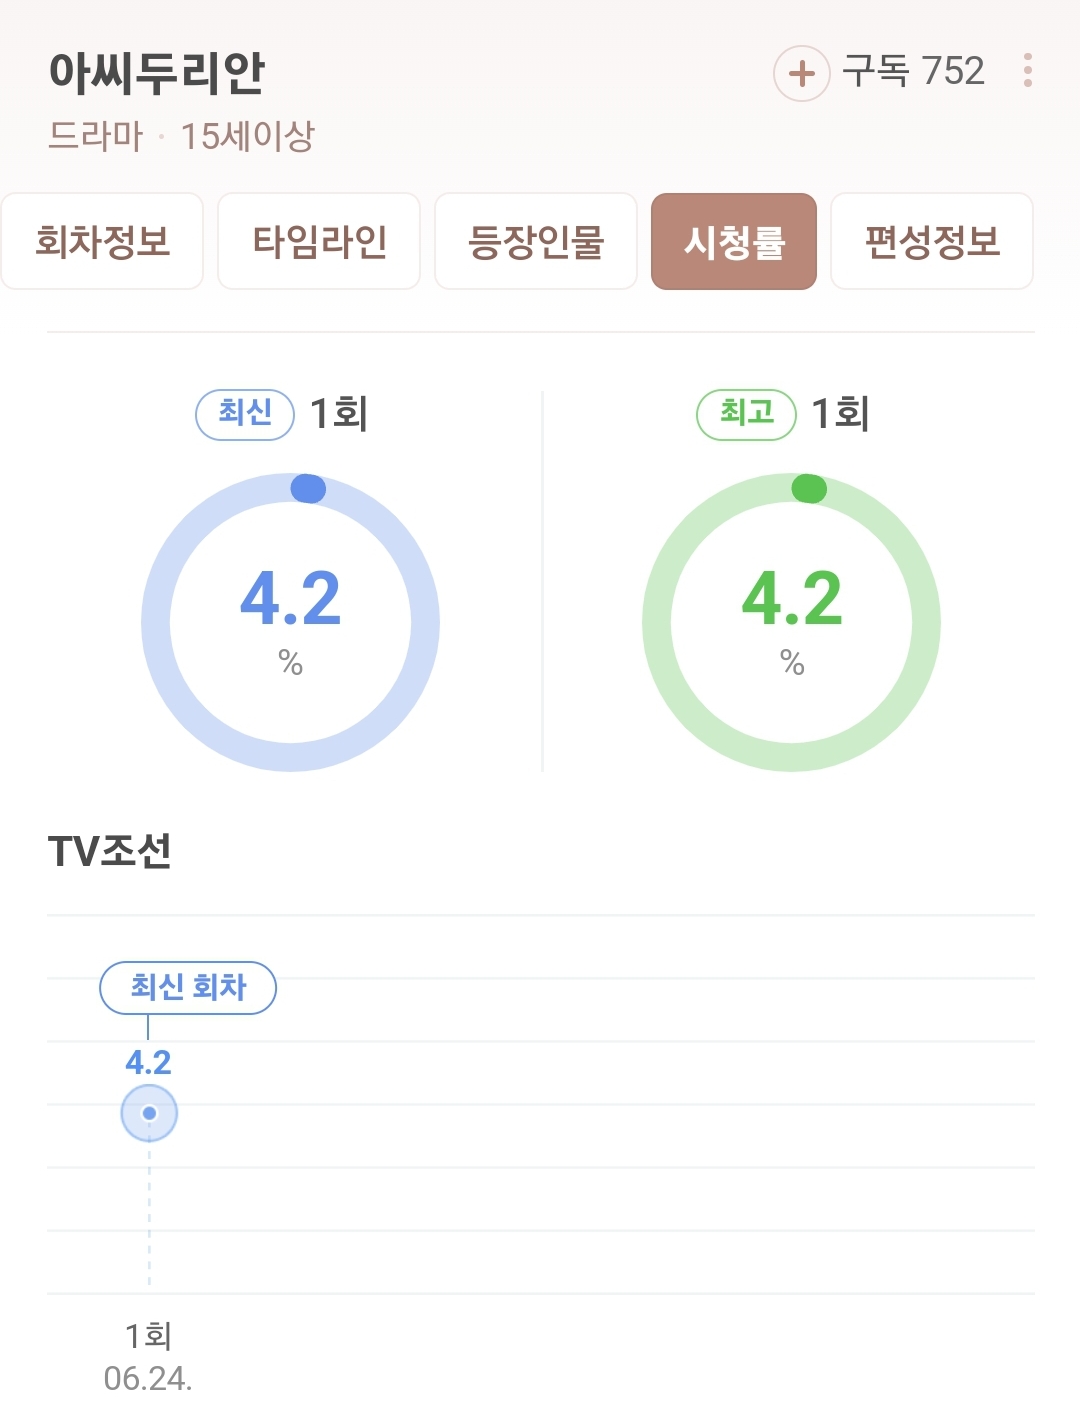
Task: Go to the 편성정보 tab
Action: pos(932,242)
